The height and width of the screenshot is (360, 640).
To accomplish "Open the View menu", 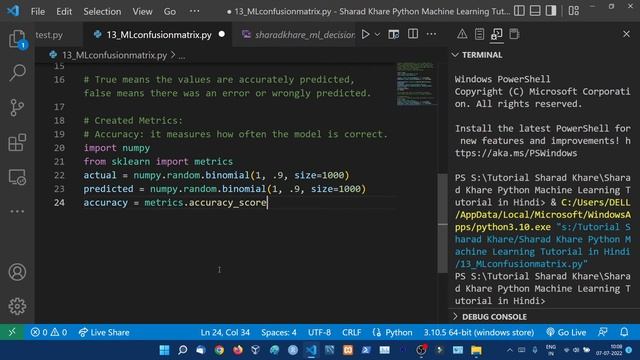I will (x=142, y=11).
